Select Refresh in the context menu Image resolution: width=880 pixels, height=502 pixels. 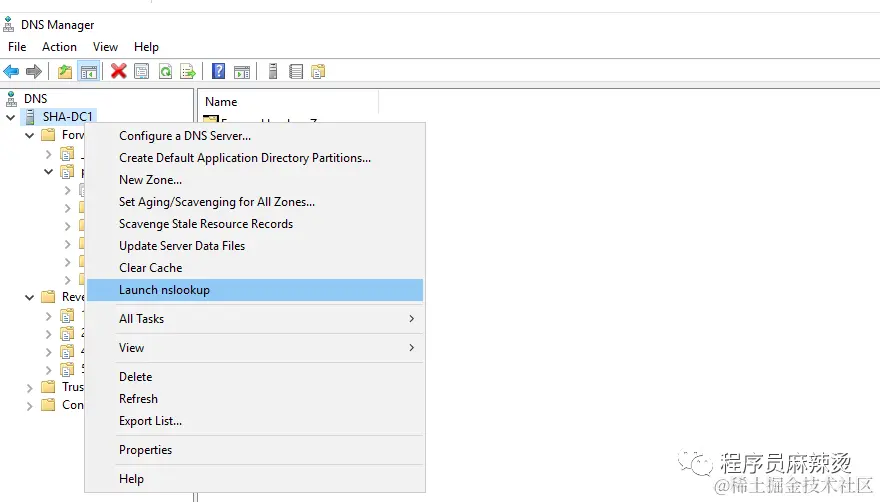tap(255, 399)
